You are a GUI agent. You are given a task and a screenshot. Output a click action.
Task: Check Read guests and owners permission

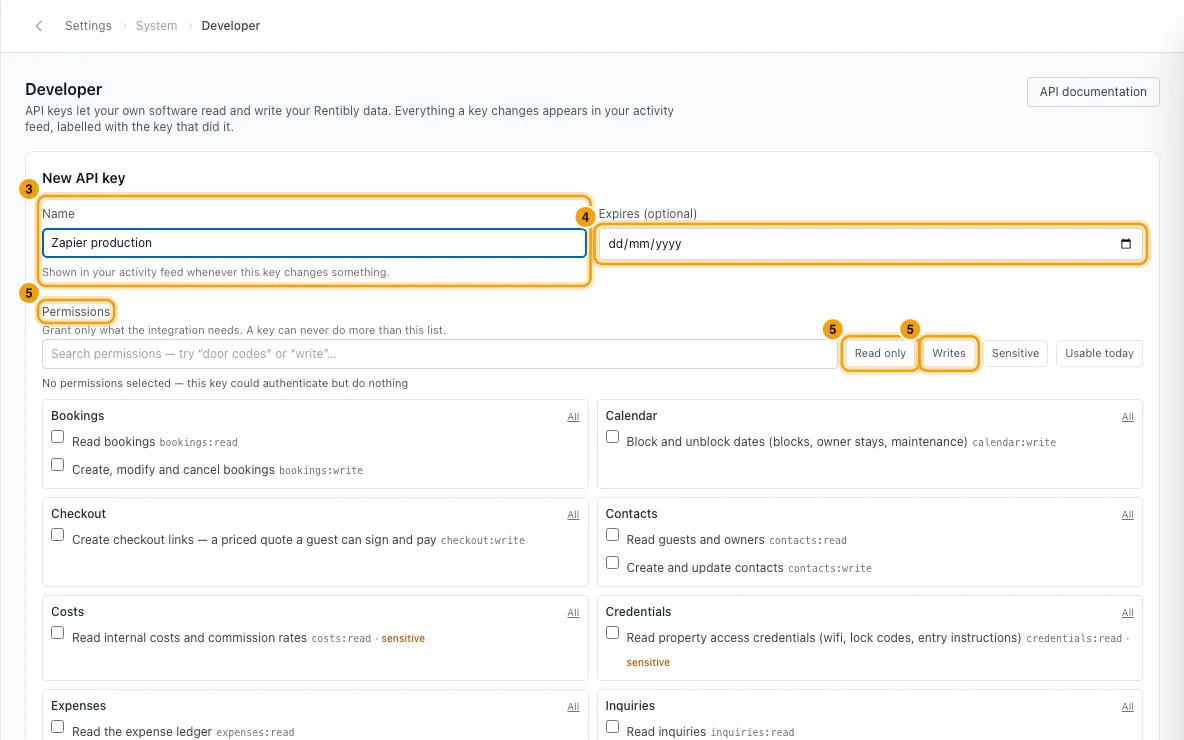(612, 535)
